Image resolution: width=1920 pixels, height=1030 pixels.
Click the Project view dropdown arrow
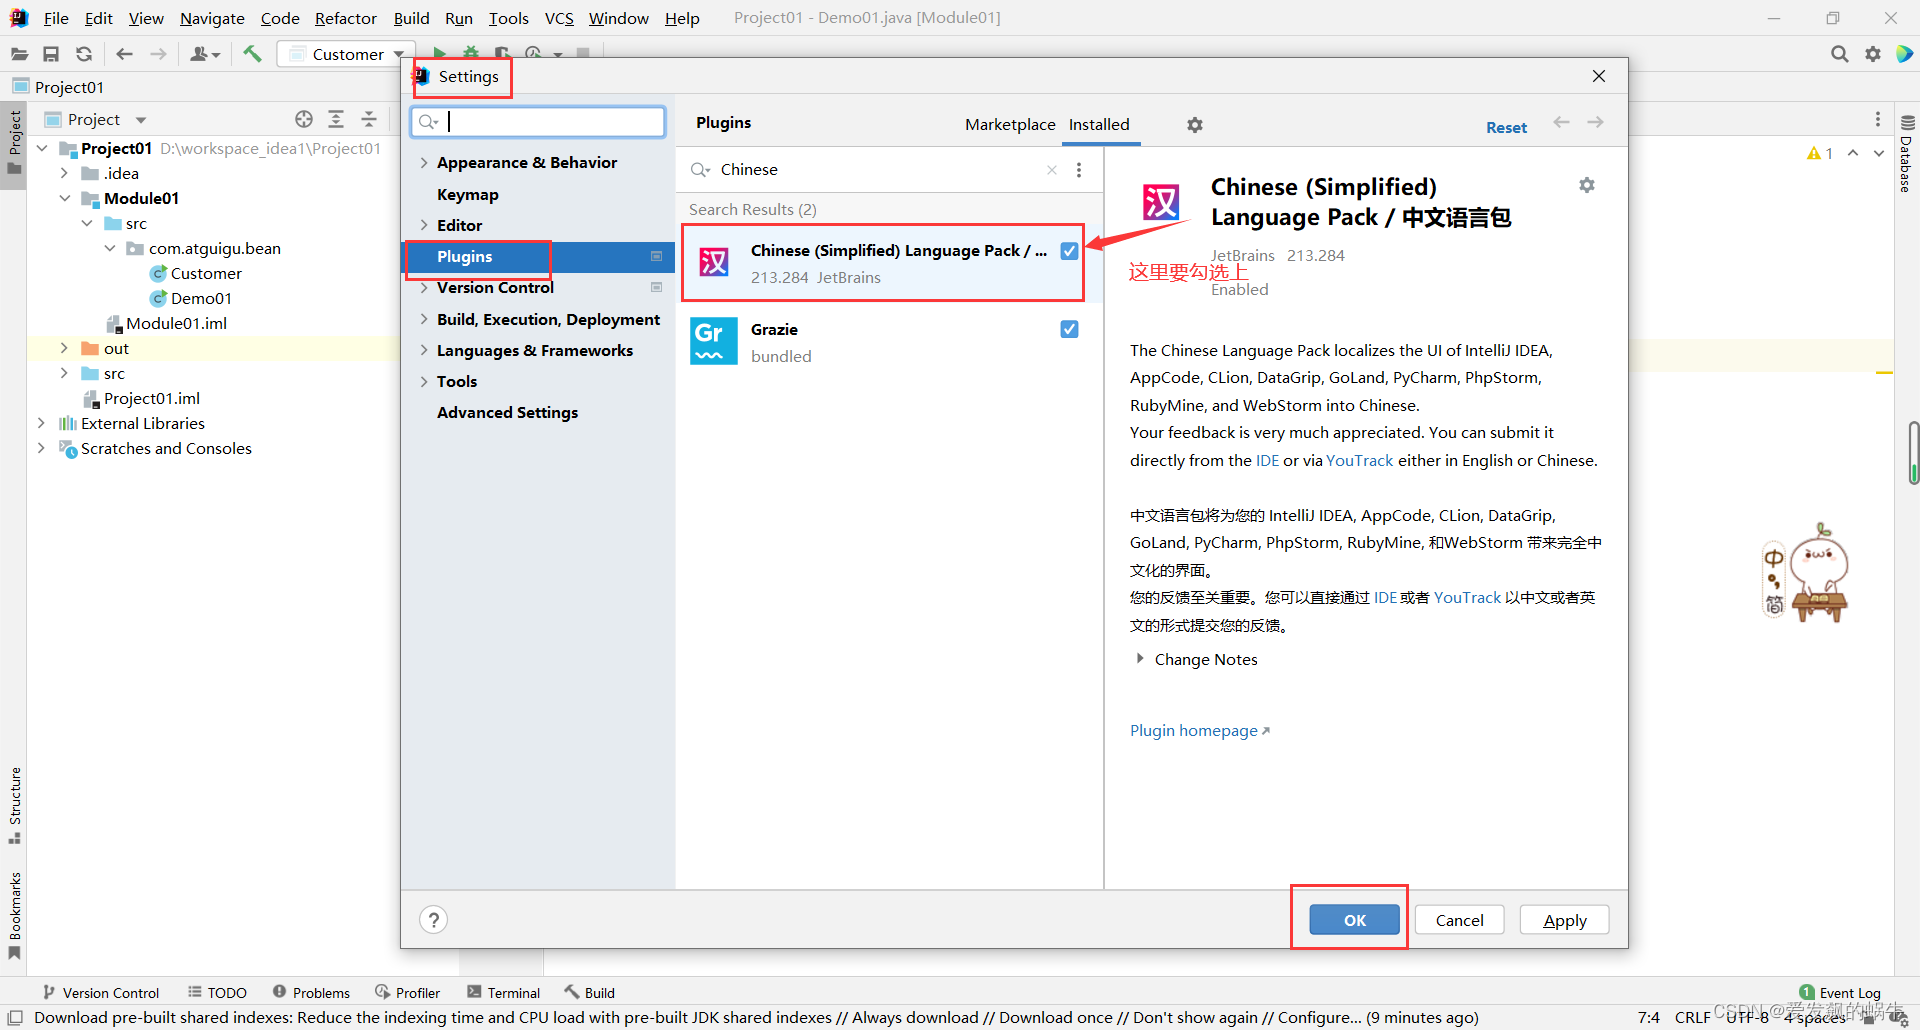click(141, 120)
